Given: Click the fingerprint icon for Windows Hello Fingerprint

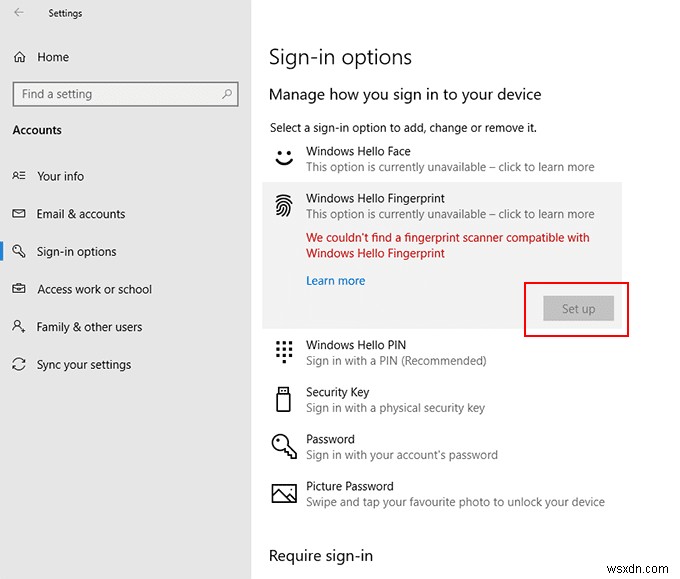Looking at the screenshot, I should pos(284,205).
